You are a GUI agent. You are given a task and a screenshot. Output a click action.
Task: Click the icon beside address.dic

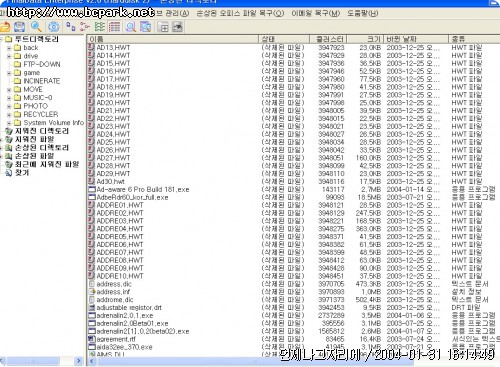[91, 284]
